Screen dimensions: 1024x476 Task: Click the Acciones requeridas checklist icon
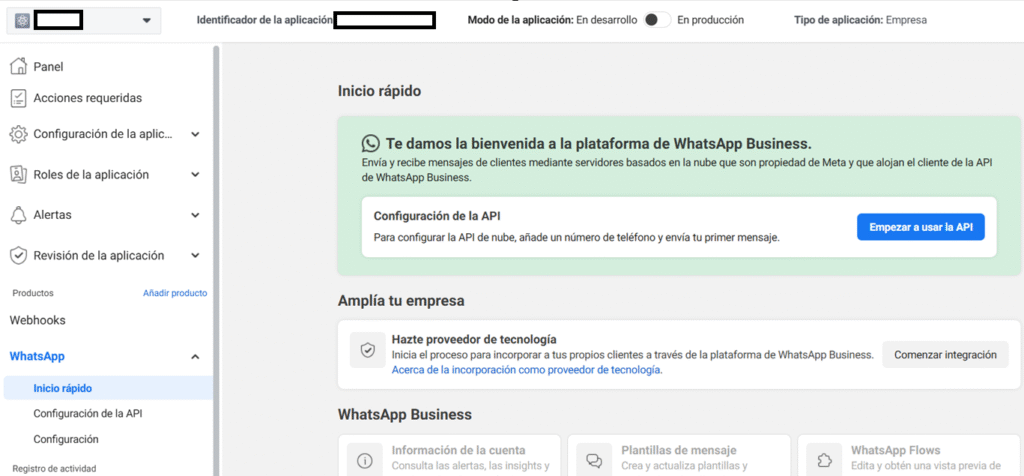[x=18, y=98]
